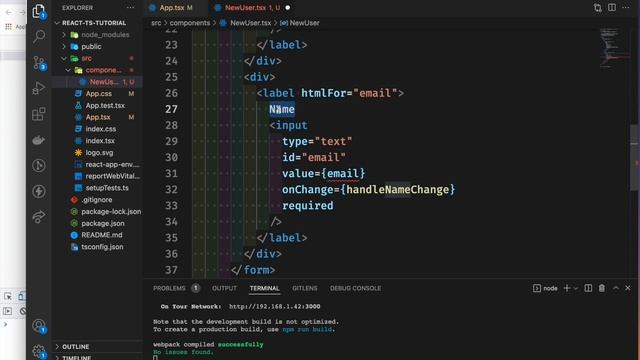Open index.css in the file explorer

pos(97,129)
